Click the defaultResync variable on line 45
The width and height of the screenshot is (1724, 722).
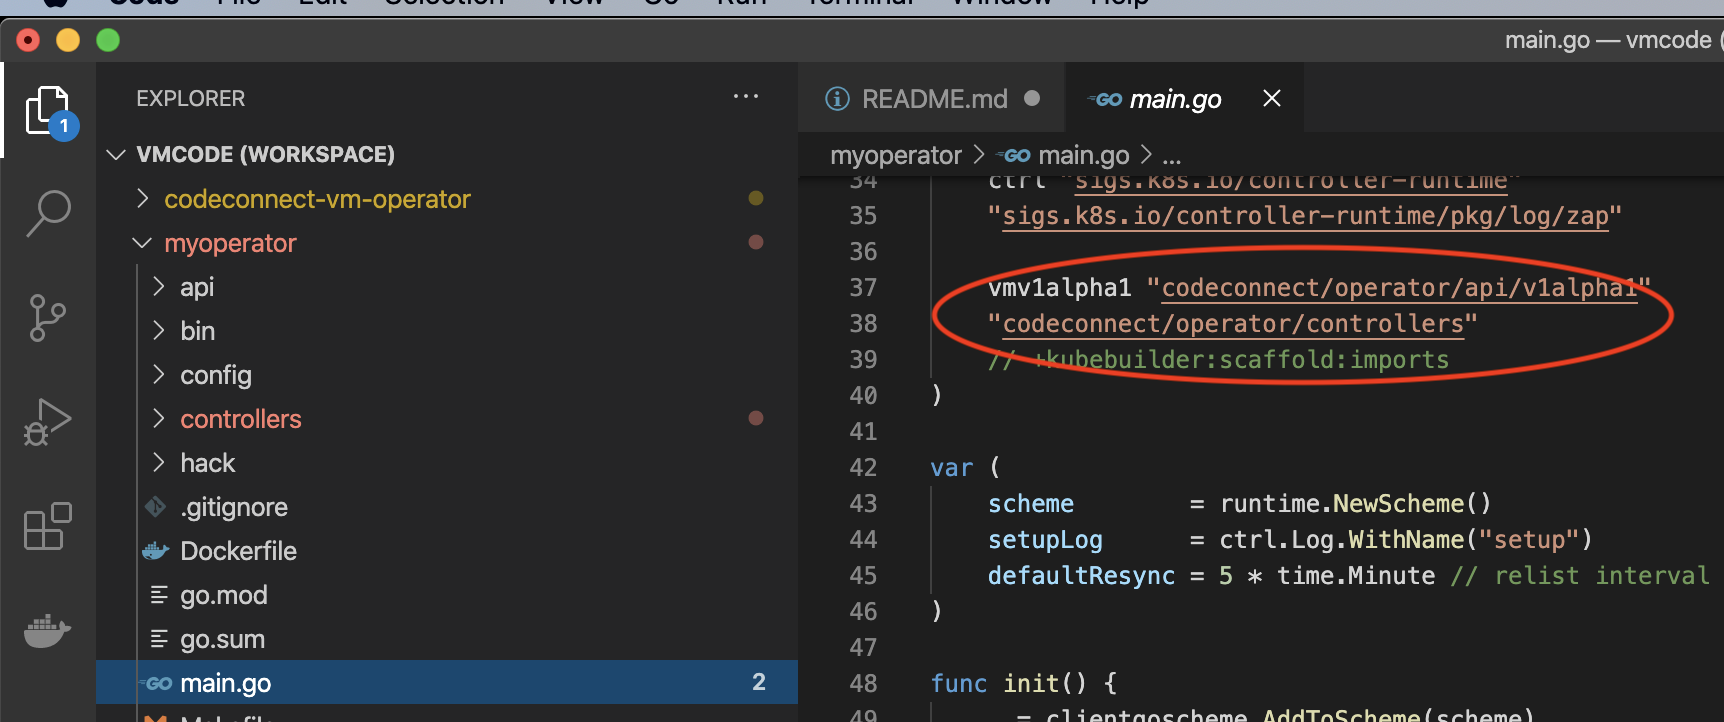point(1081,576)
